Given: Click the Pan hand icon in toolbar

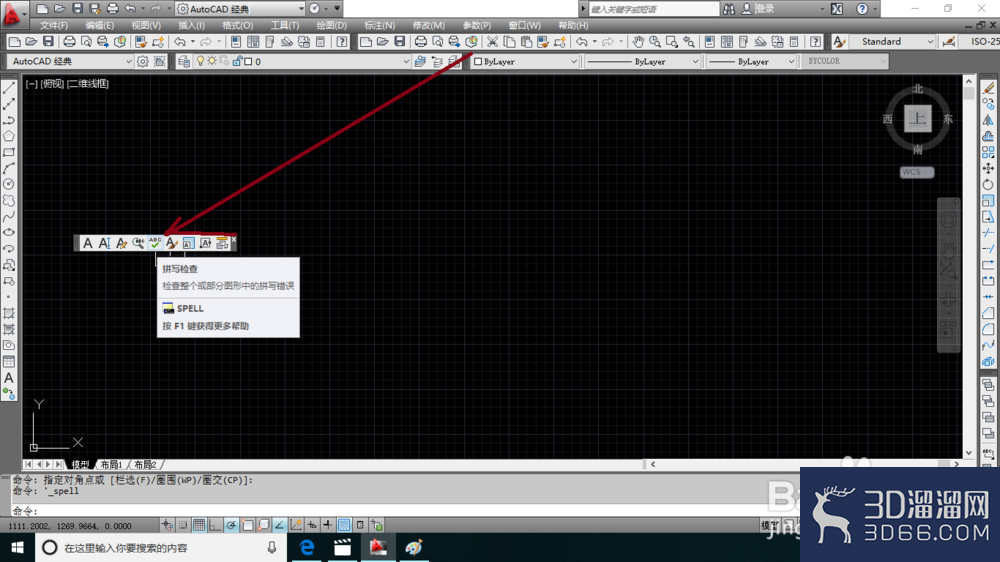Looking at the screenshot, I should (638, 42).
